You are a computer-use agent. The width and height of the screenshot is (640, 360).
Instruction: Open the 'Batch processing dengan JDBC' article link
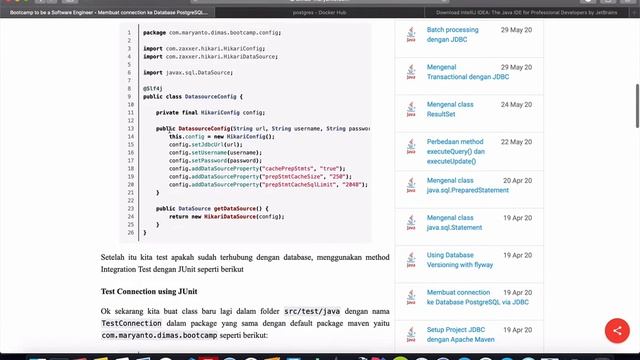pyautogui.click(x=452, y=35)
